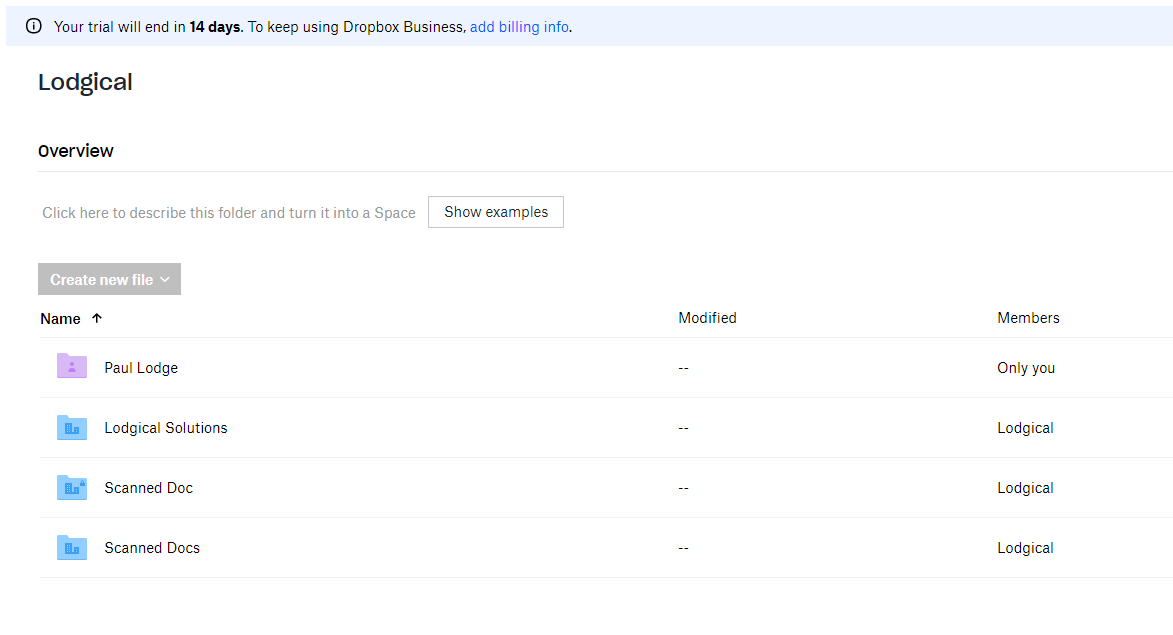Click Only you members for Paul Lodge
Viewport: 1173px width, 635px height.
(1026, 368)
